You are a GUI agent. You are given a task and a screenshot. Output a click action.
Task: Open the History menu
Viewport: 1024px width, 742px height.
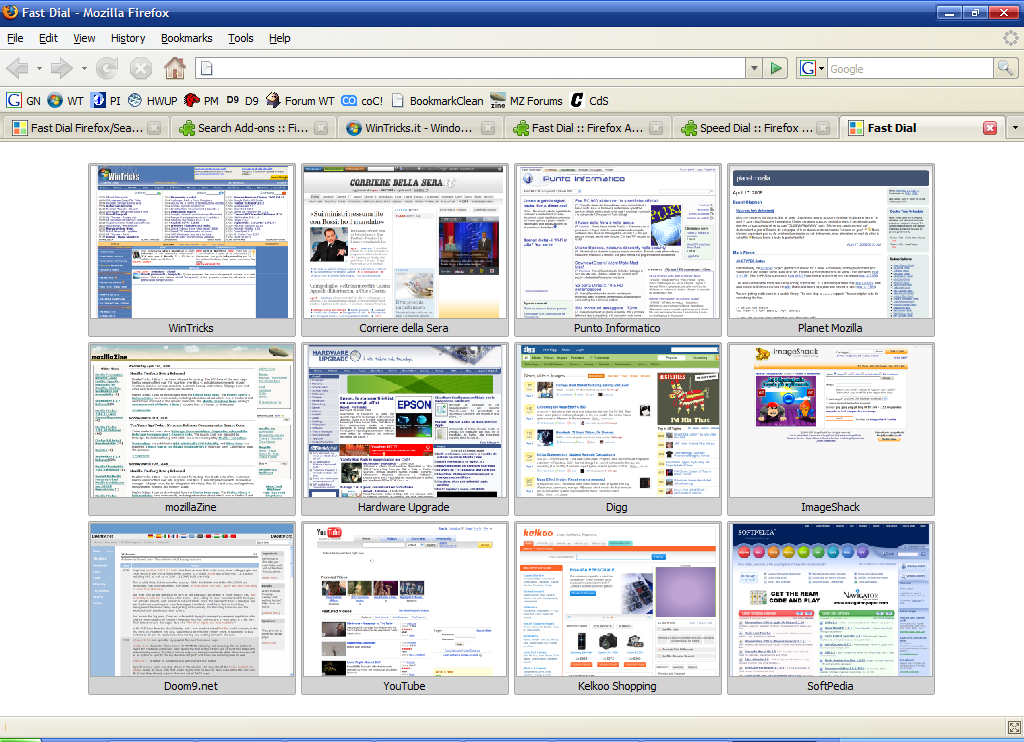128,38
